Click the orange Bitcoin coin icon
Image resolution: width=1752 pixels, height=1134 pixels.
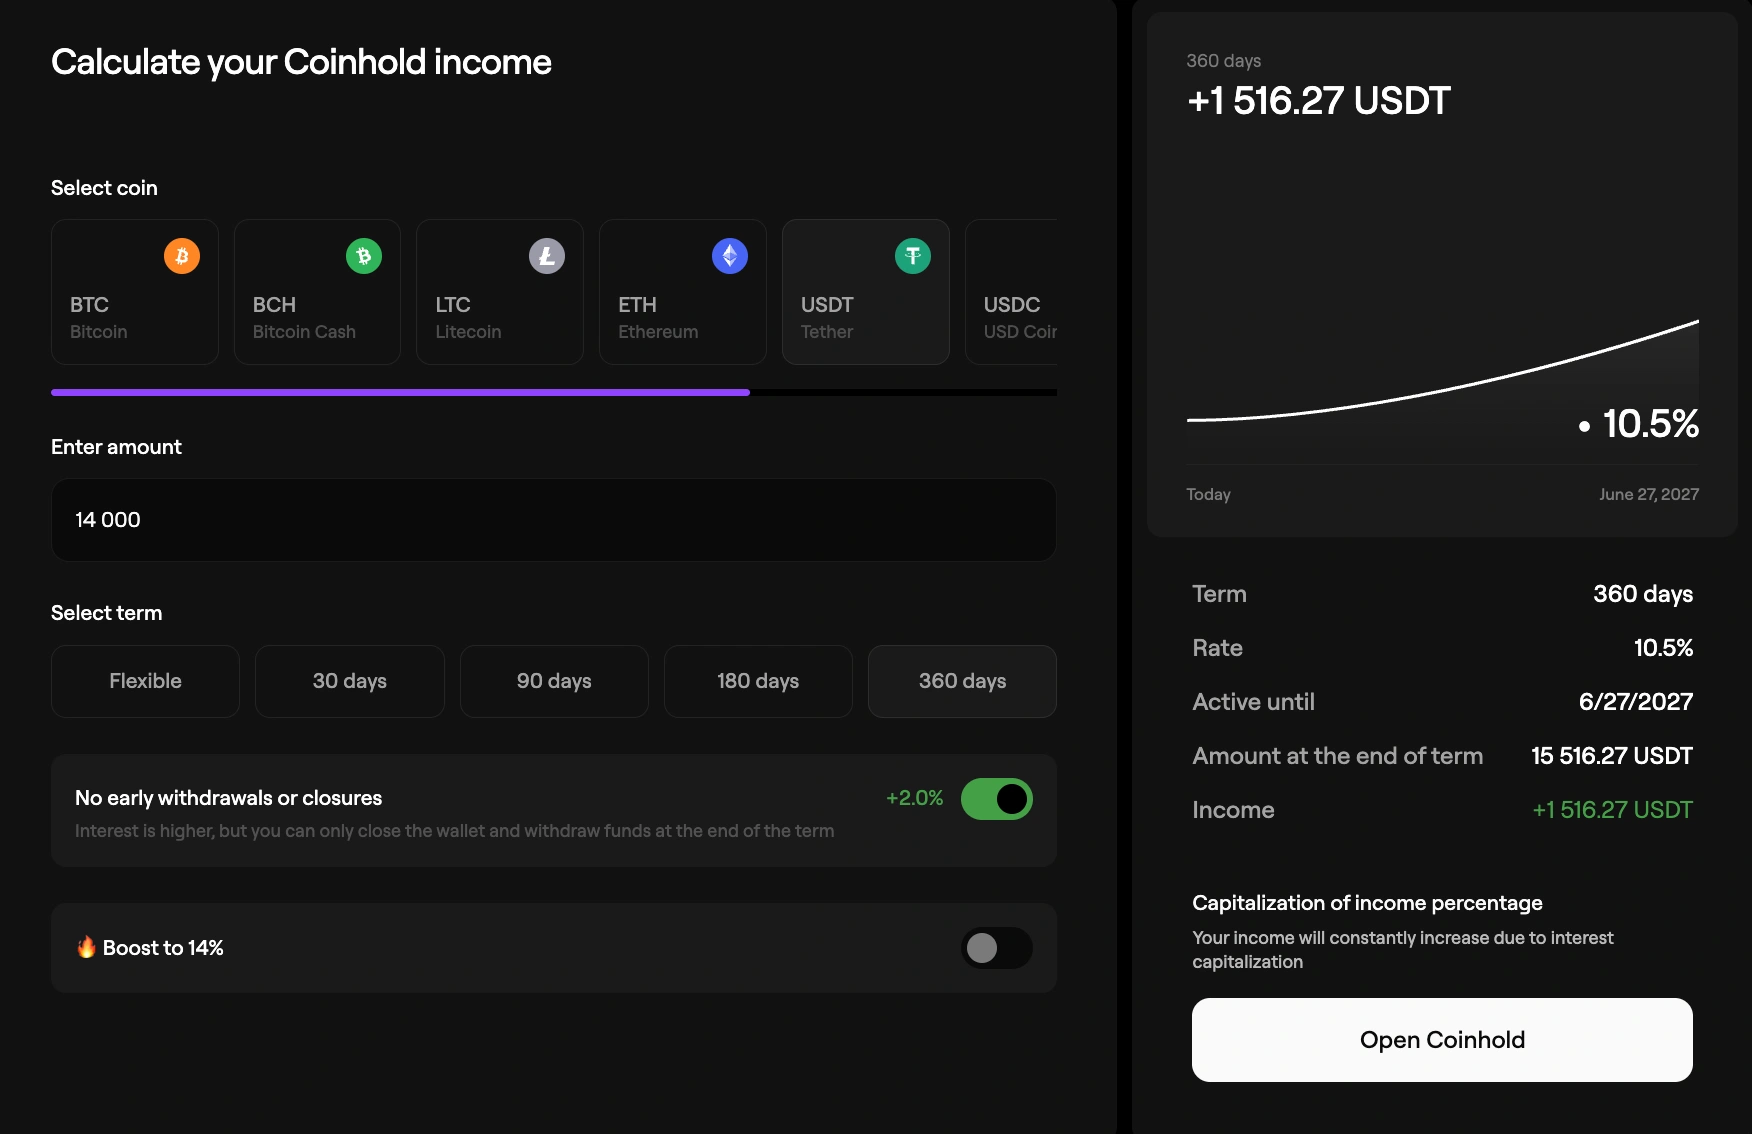182,256
